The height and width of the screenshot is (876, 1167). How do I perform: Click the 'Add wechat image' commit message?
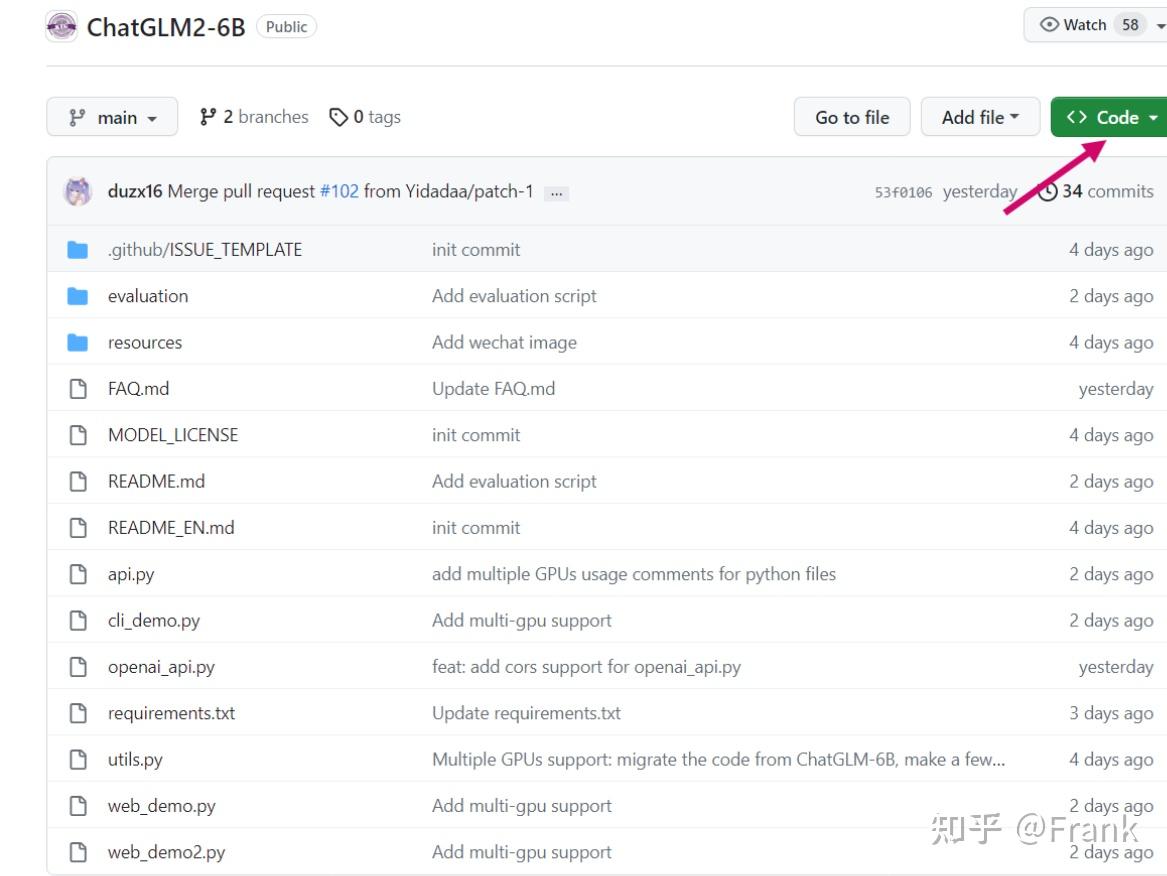pyautogui.click(x=505, y=342)
